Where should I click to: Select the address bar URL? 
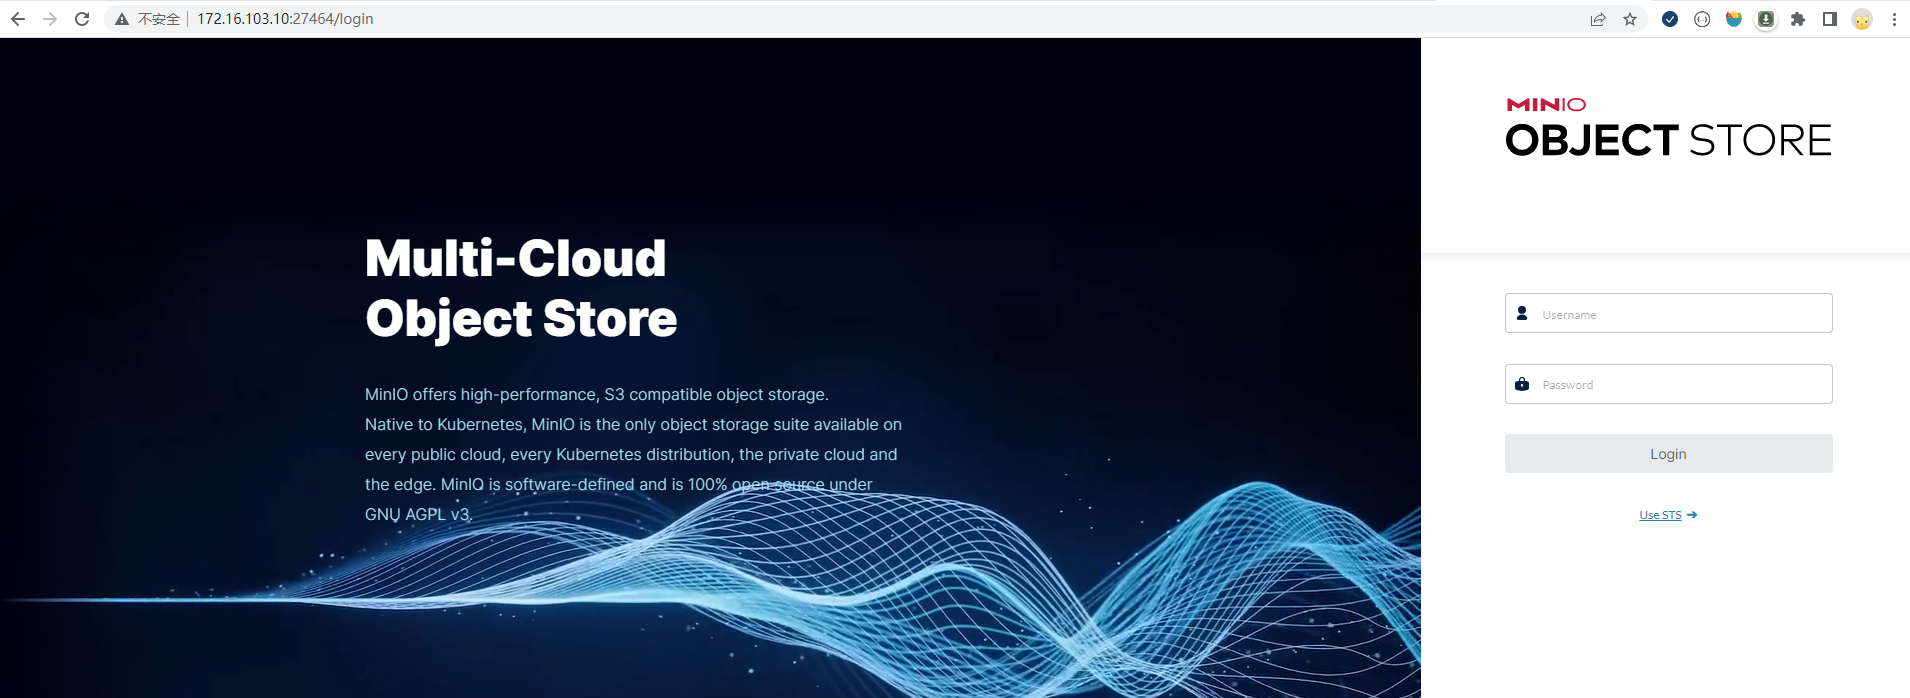[x=285, y=19]
